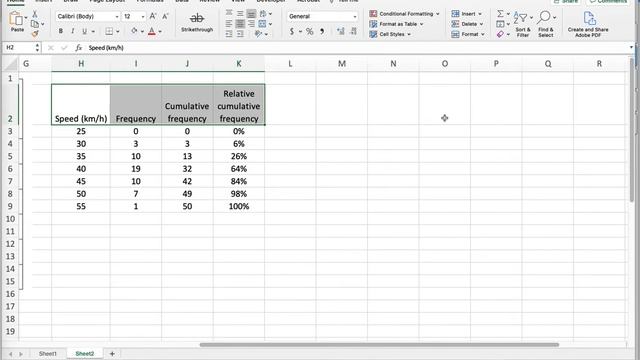Screen dimensions: 640x360
Task: Toggle Italic formatting
Action: [x=73, y=31]
